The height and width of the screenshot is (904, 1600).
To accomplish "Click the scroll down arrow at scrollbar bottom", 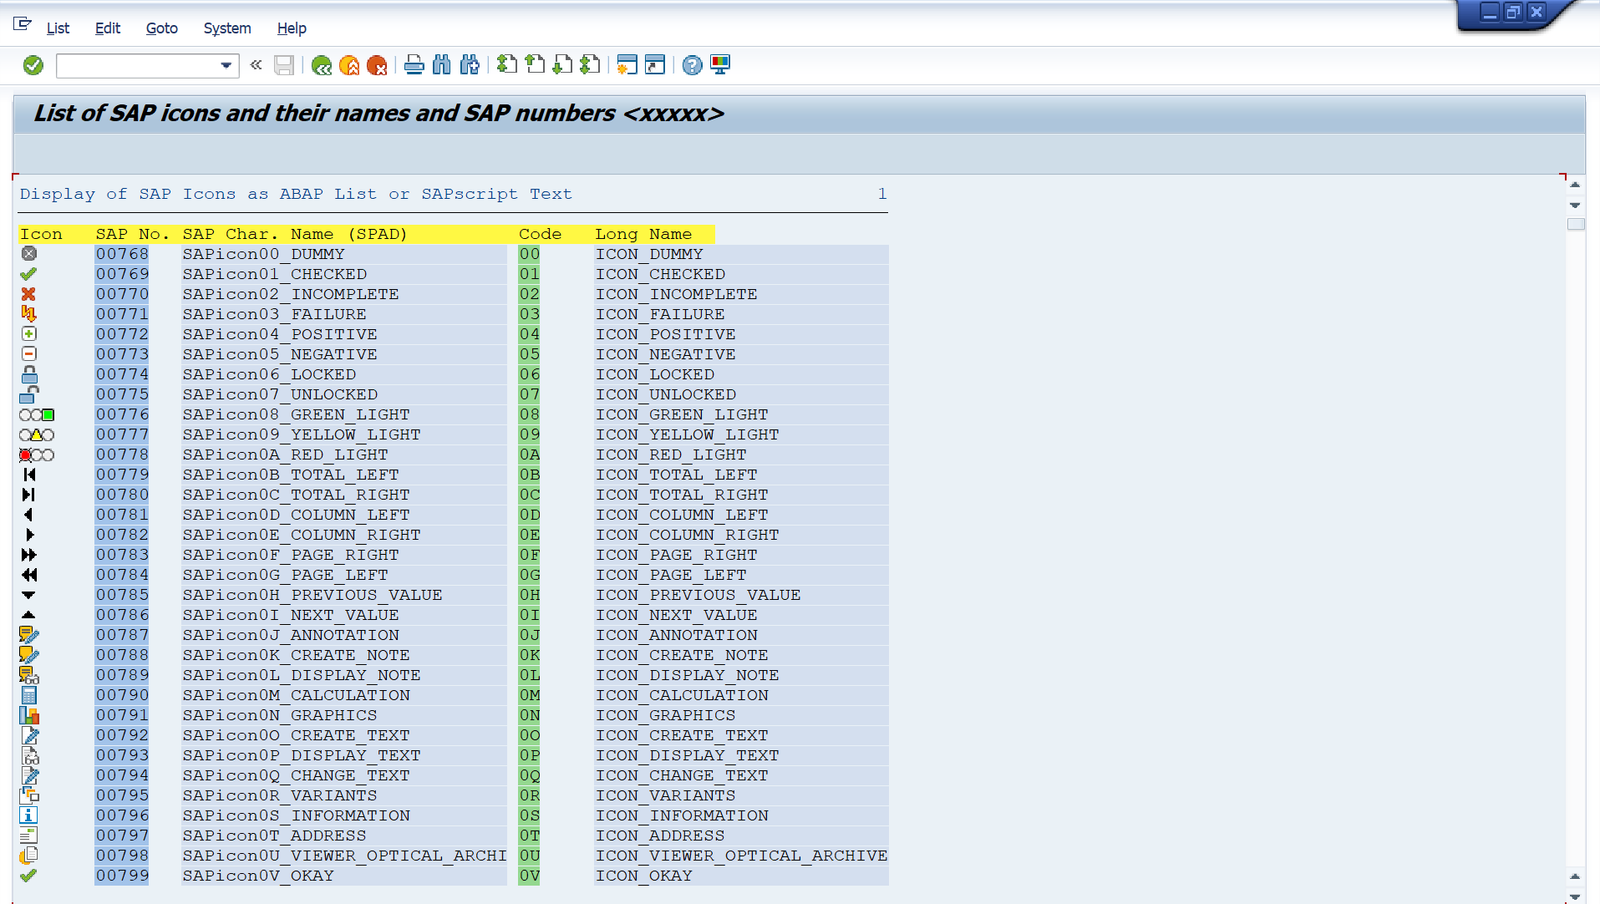I will click(x=1575, y=897).
